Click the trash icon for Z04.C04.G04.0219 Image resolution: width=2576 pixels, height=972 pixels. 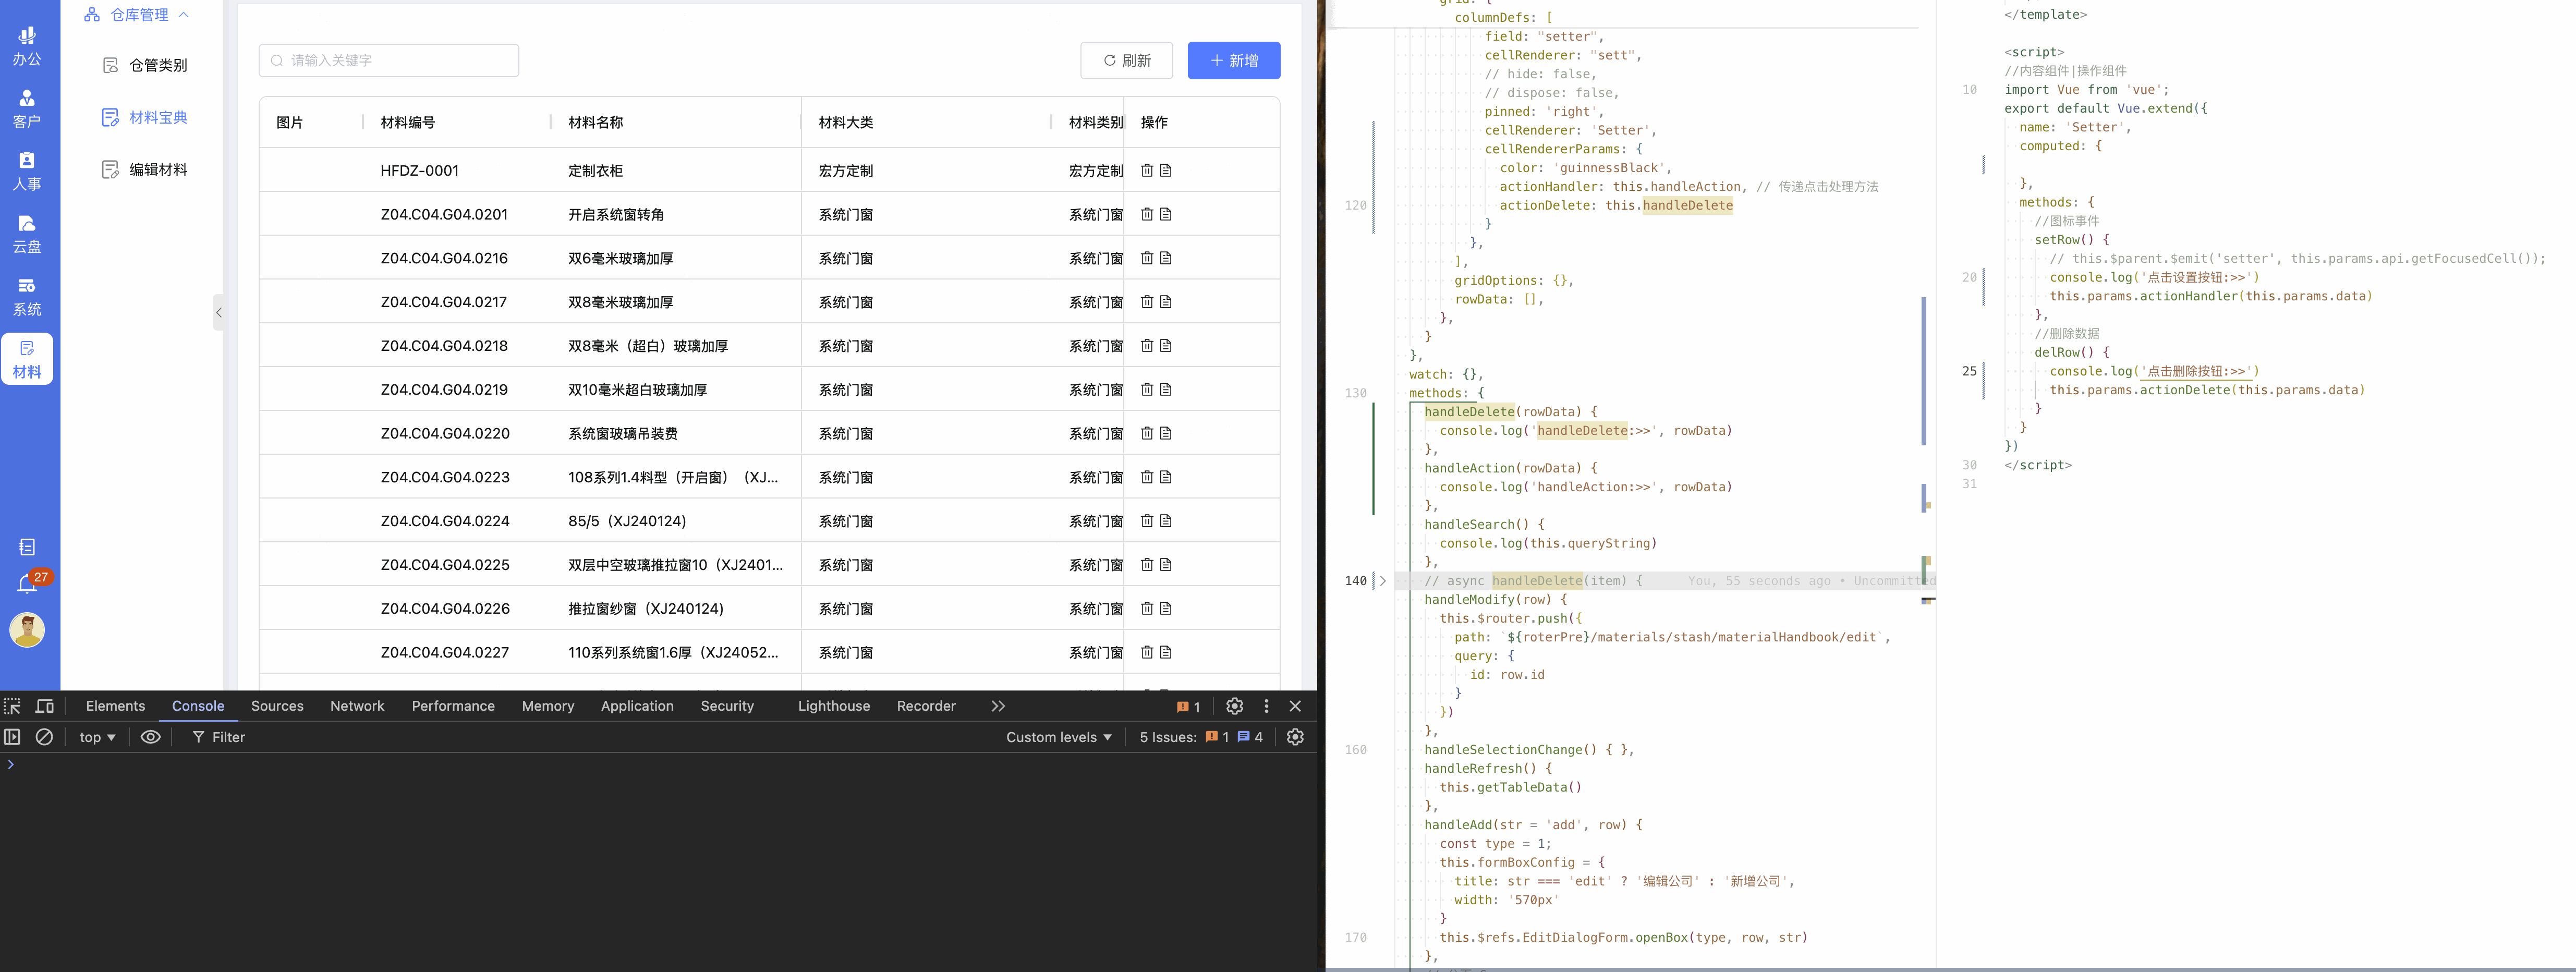coord(1147,390)
